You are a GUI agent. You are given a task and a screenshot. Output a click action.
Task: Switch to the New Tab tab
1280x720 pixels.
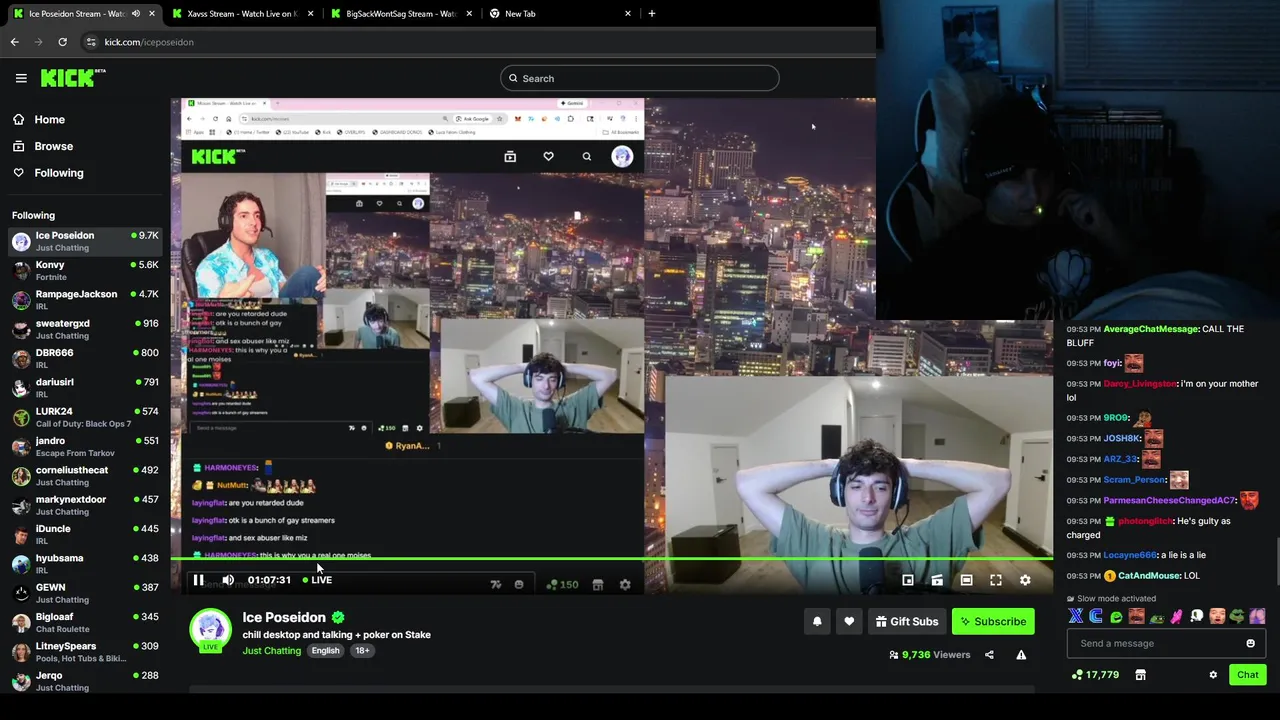point(560,14)
